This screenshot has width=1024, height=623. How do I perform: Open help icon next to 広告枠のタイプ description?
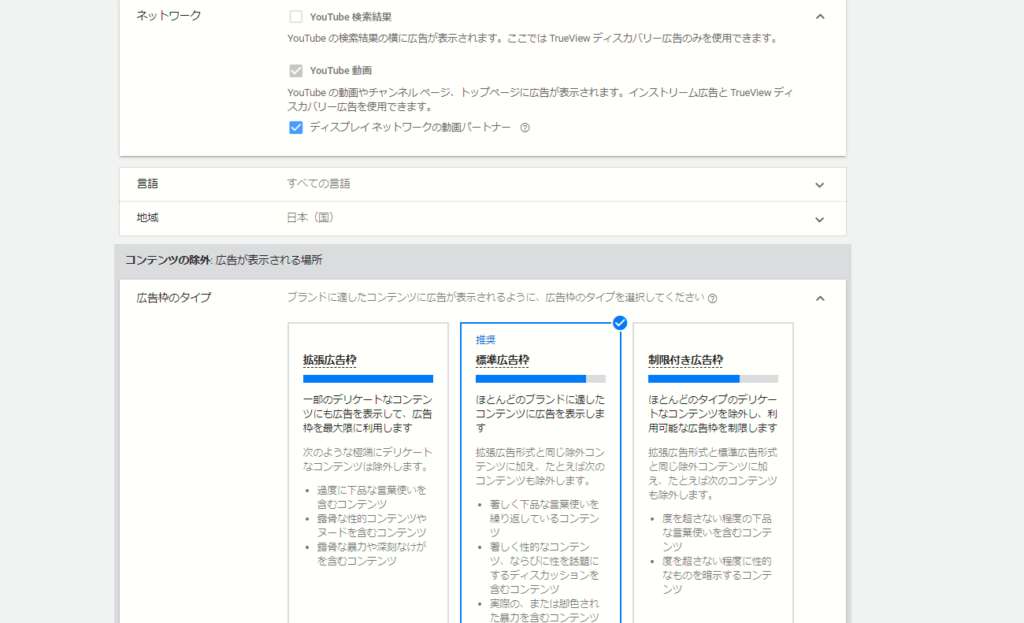(x=712, y=298)
